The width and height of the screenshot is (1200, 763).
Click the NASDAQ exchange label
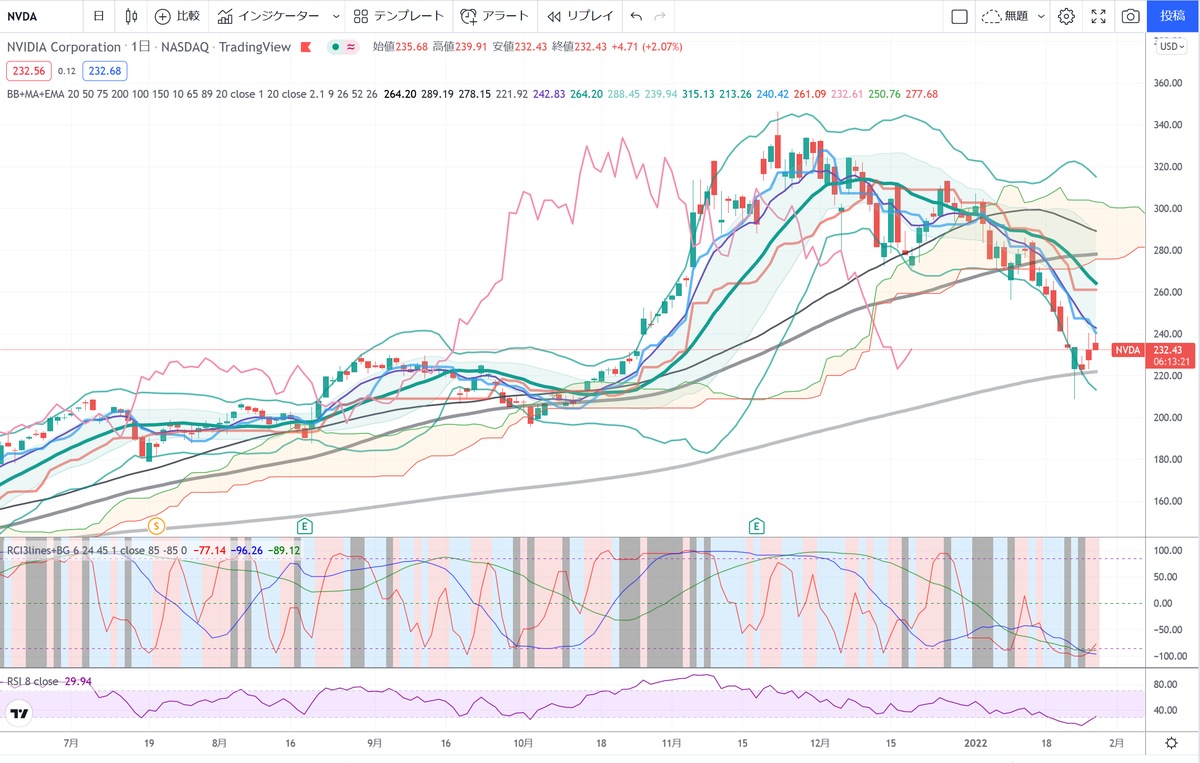(x=184, y=47)
